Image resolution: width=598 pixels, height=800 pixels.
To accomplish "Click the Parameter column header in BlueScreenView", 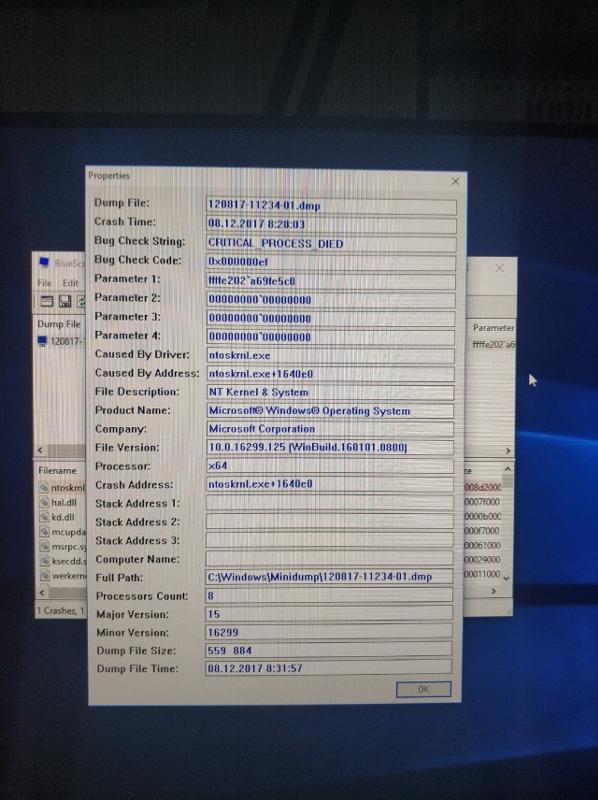I will (492, 328).
